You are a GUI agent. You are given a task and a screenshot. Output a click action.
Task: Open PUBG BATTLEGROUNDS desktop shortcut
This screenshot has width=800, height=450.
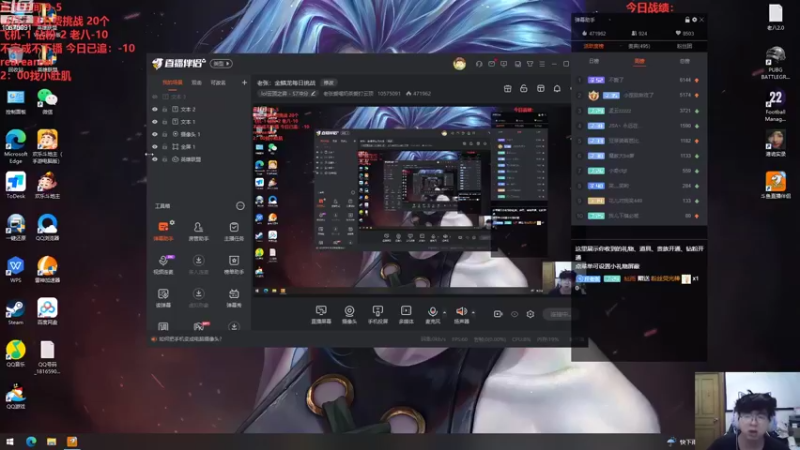(x=775, y=63)
